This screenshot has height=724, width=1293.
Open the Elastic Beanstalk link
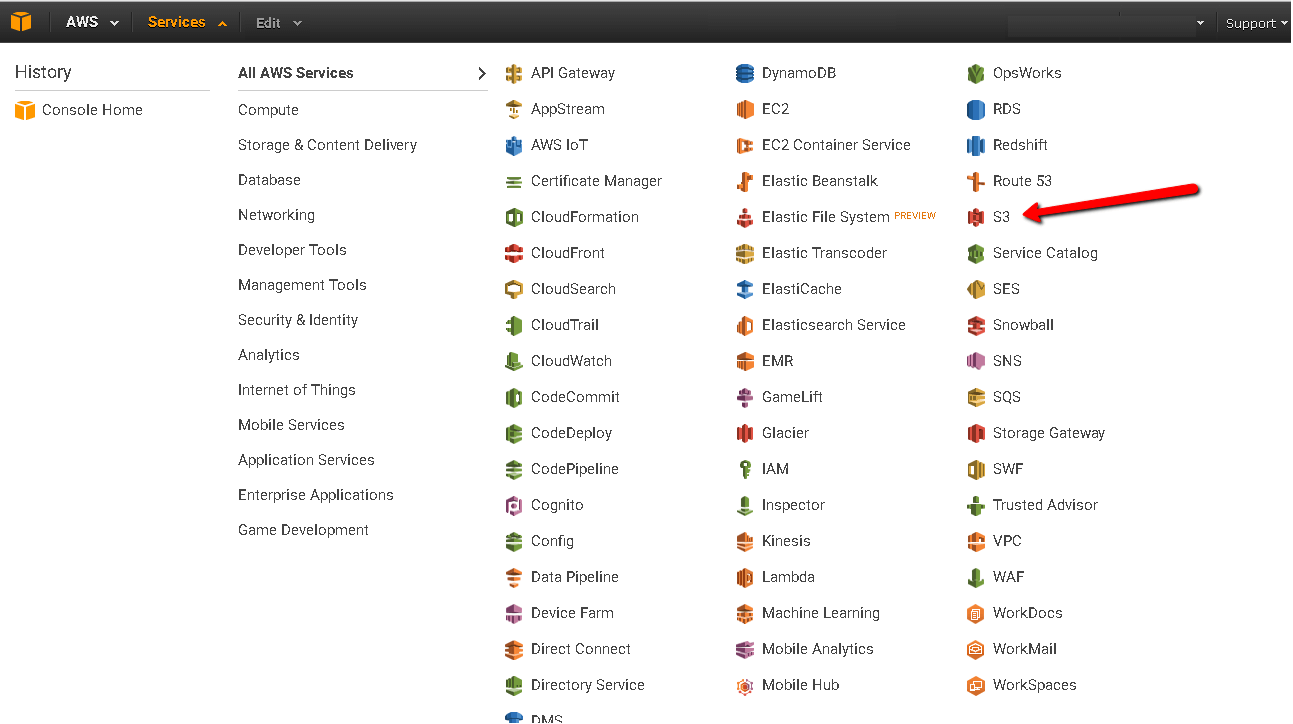(x=820, y=181)
